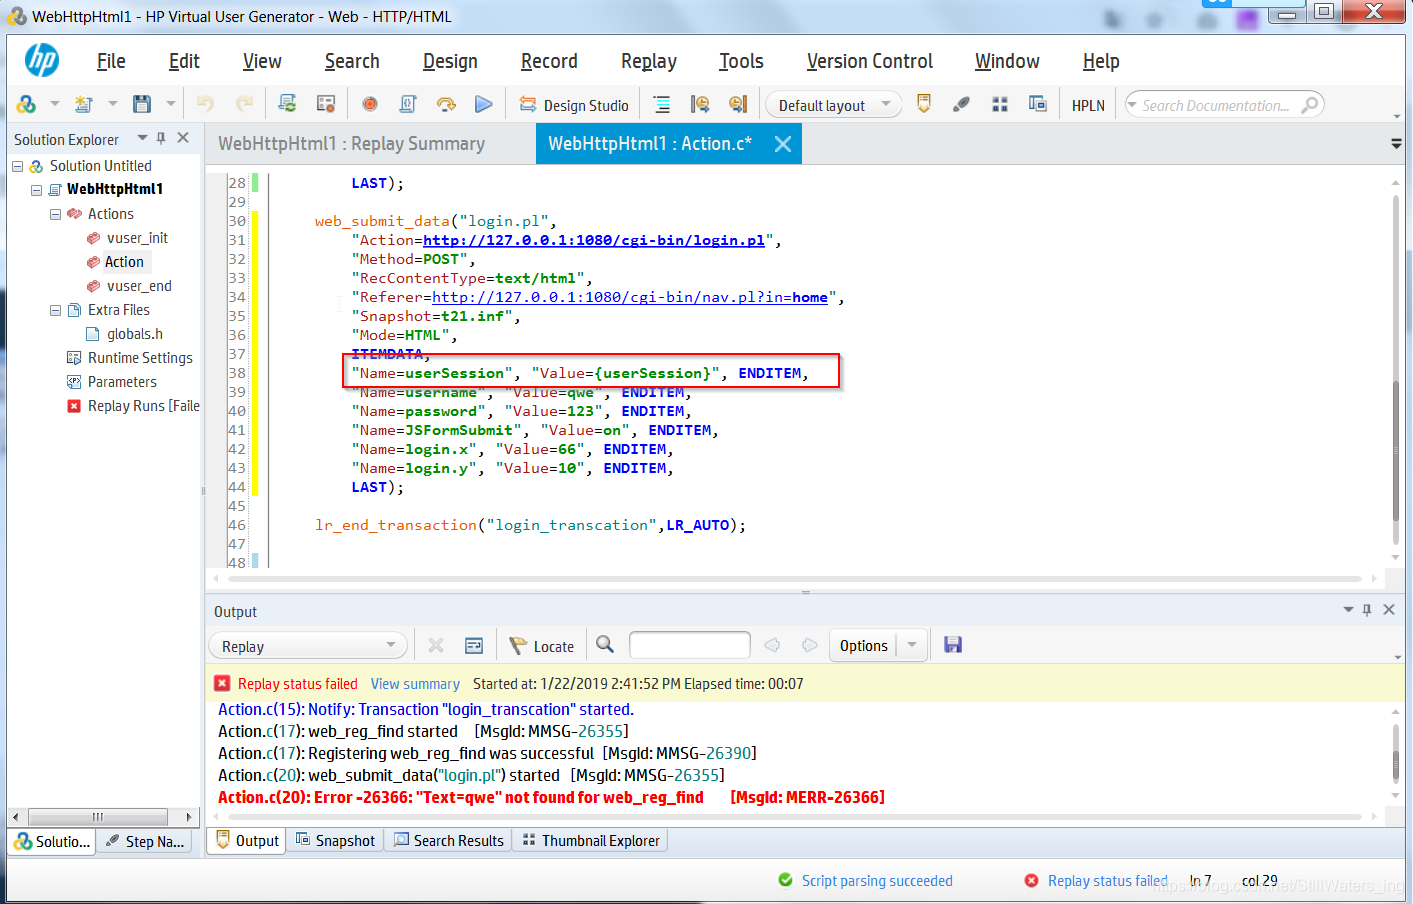Open dropdown arrow next to Add Solution
The width and height of the screenshot is (1413, 904).
coord(55,104)
